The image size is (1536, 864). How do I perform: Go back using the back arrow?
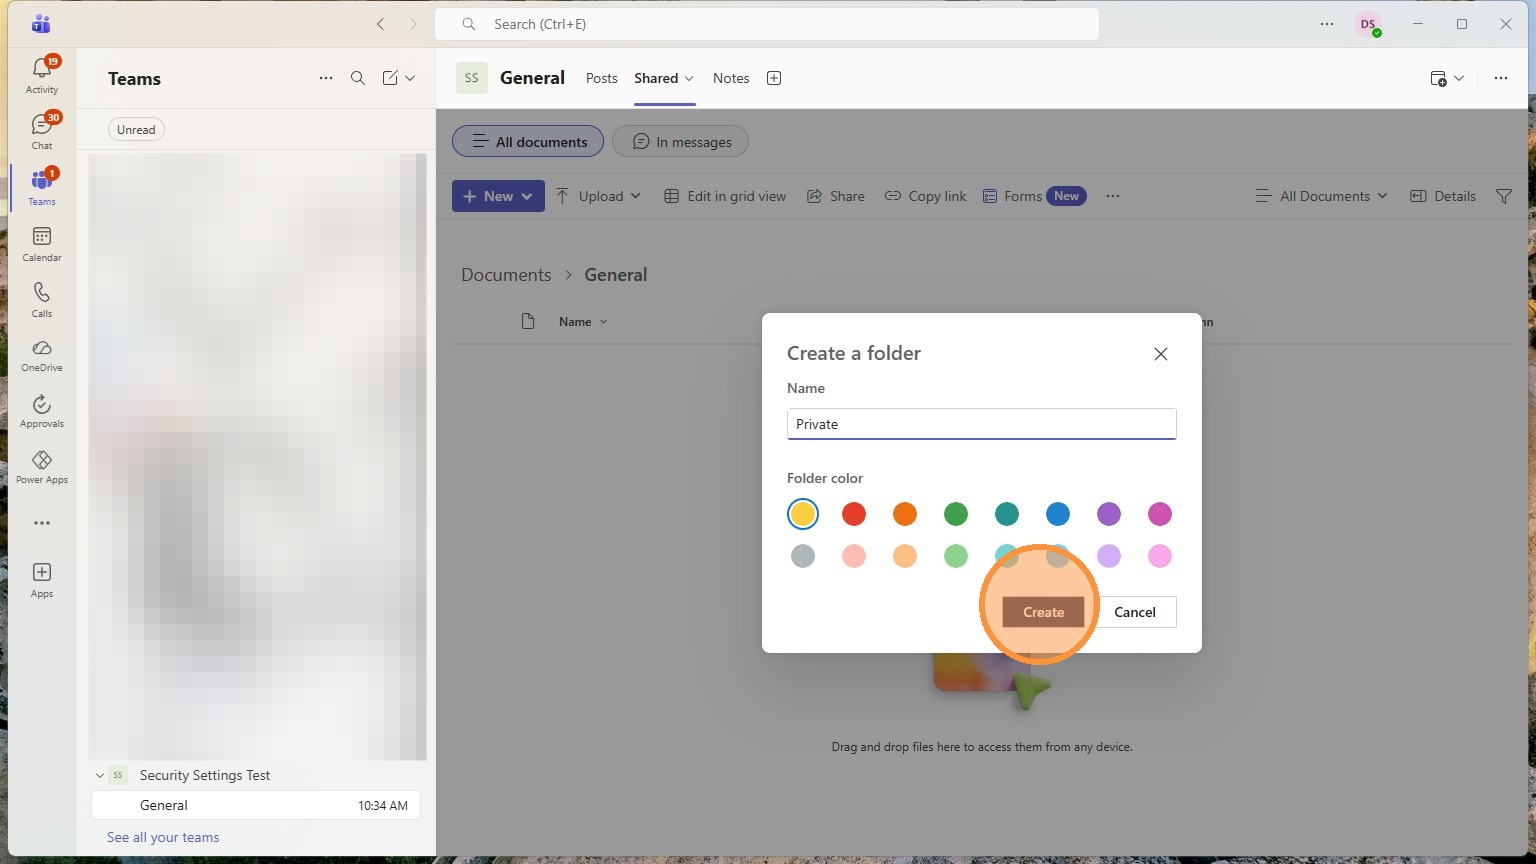[x=380, y=24]
